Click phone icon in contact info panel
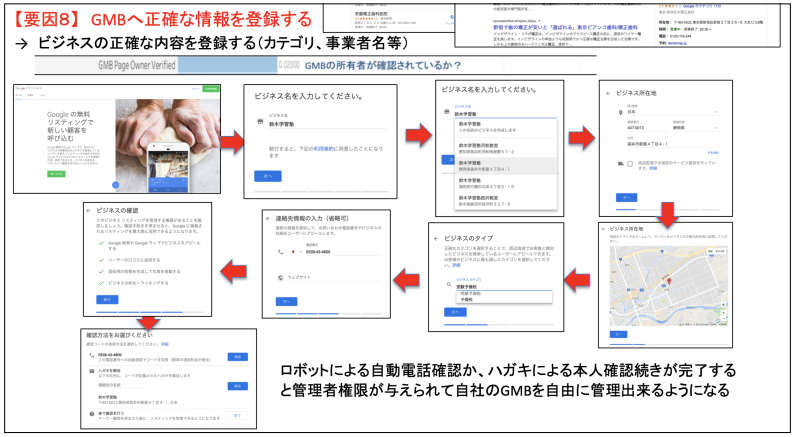This screenshot has height=437, width=795. [280, 251]
